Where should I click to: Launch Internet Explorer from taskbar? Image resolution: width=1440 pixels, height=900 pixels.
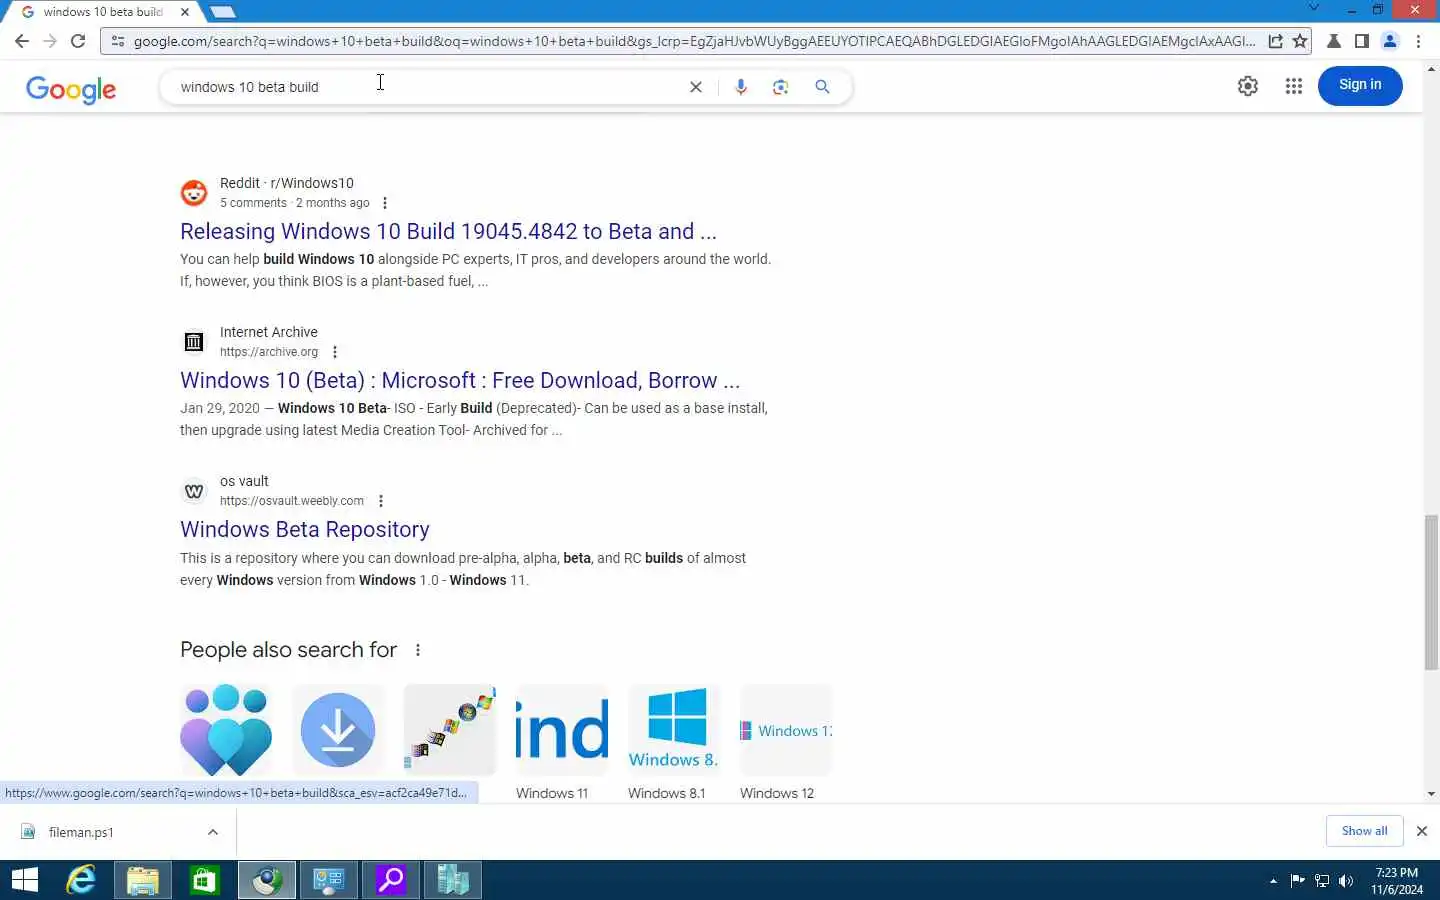(81, 880)
